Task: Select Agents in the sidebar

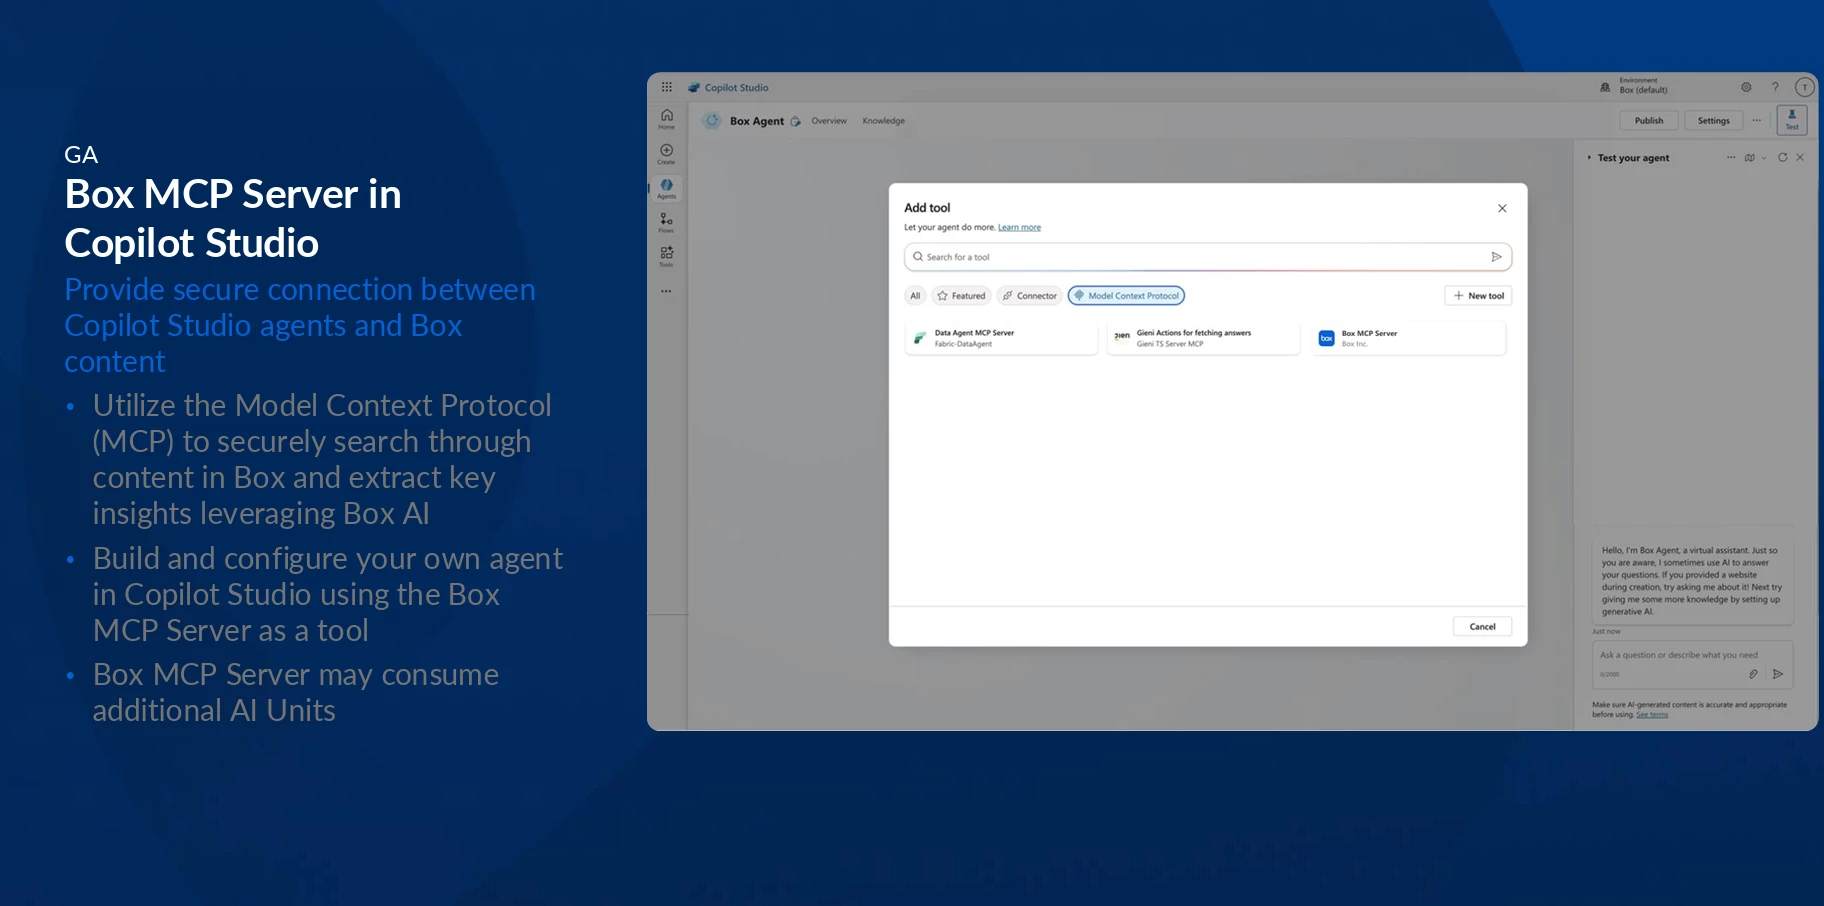Action: coord(667,188)
